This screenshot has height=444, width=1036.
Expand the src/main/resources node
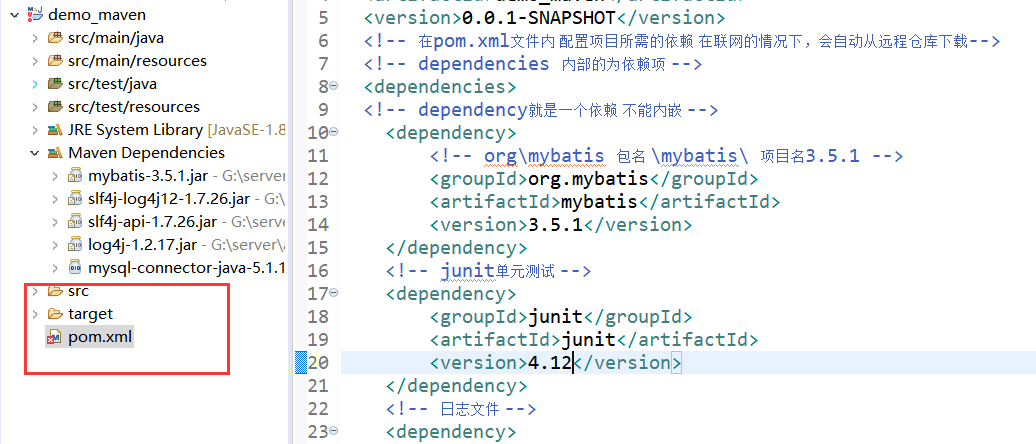(x=34, y=61)
